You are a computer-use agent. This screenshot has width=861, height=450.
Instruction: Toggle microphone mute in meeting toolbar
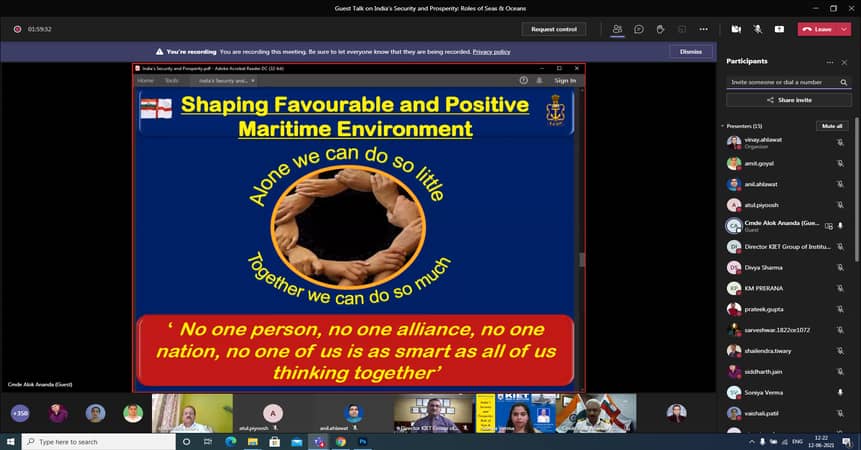tap(757, 29)
